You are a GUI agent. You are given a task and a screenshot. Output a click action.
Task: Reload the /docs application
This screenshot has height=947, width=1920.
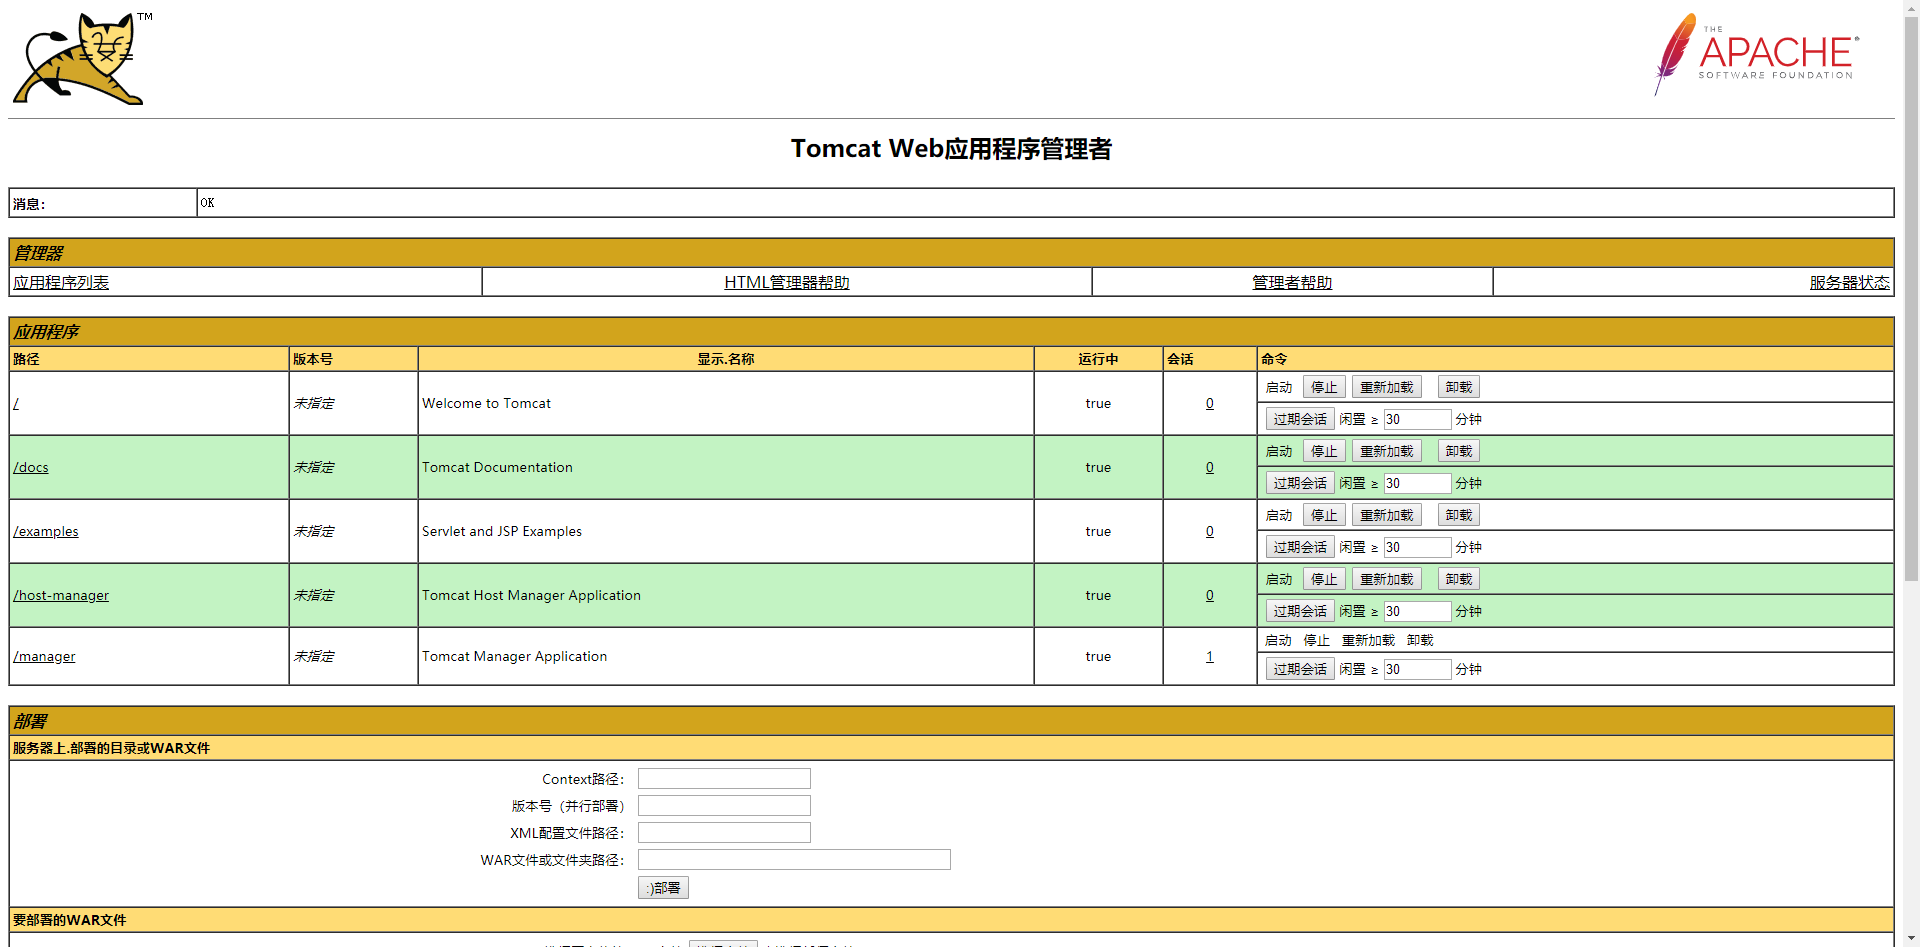point(1386,450)
